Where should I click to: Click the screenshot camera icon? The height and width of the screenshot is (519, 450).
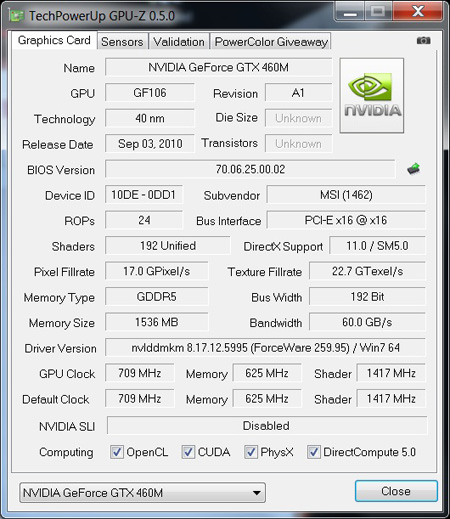[x=423, y=41]
